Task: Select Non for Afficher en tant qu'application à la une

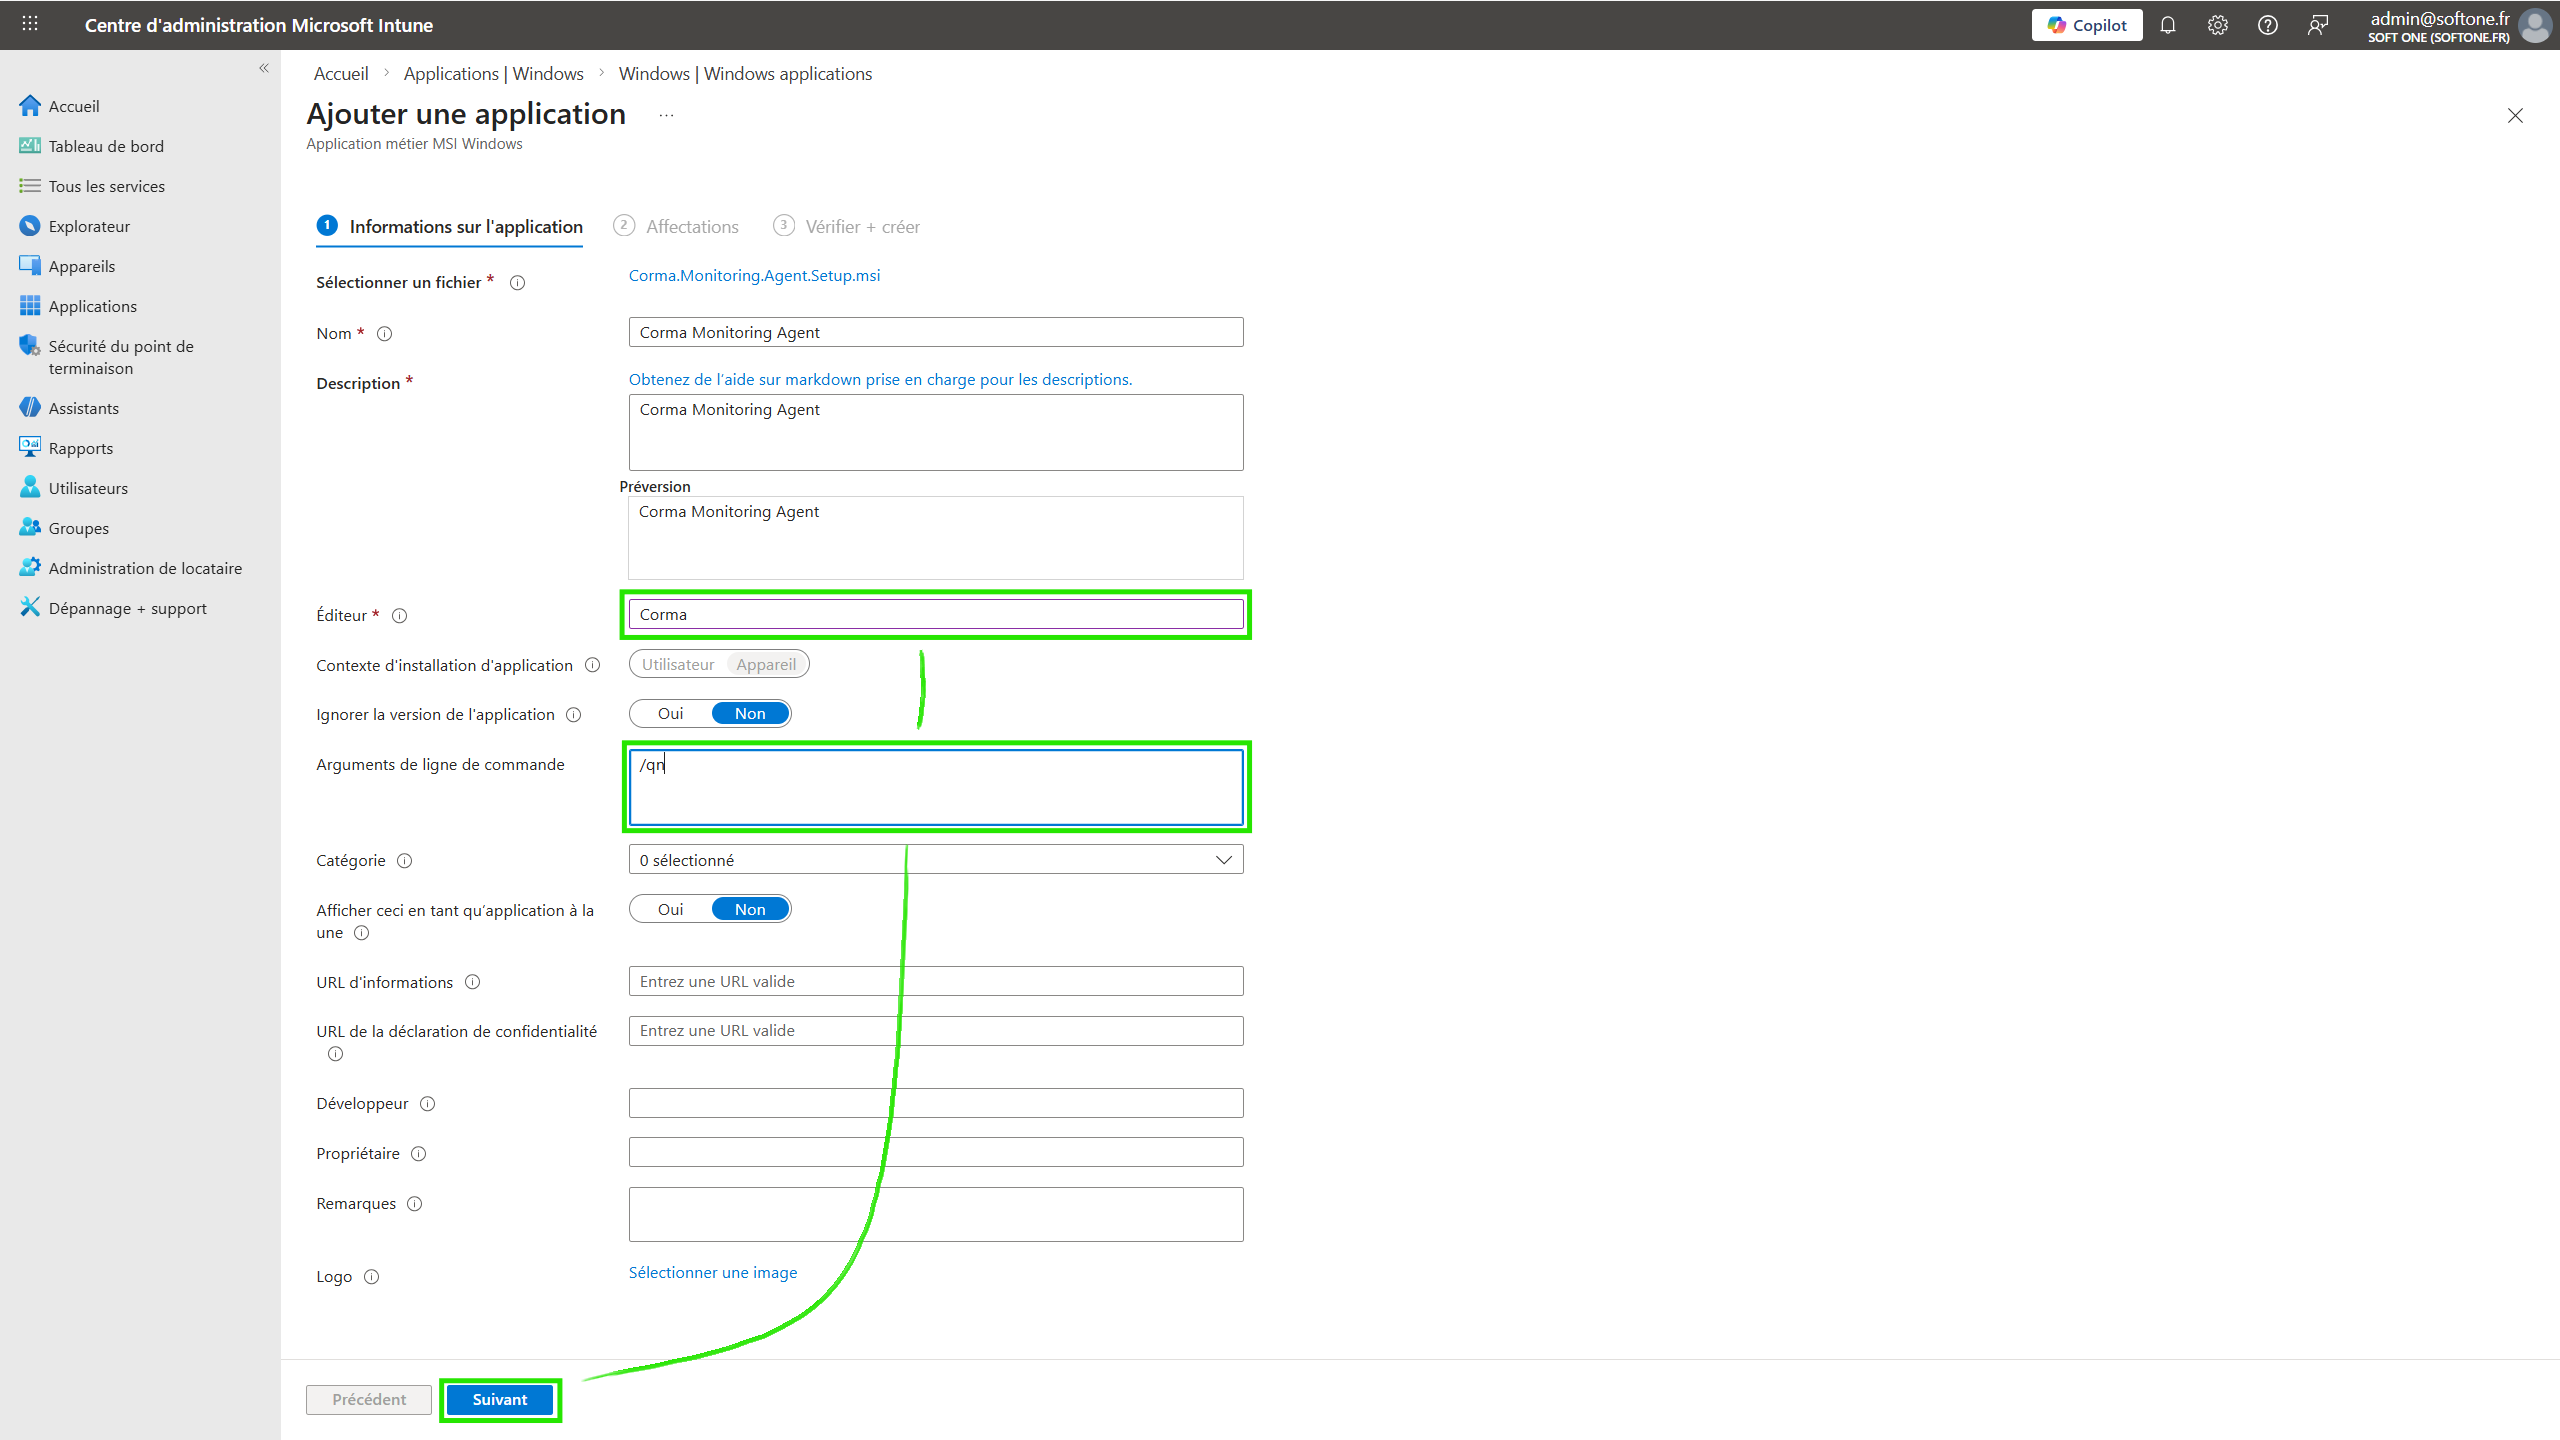Action: point(750,909)
